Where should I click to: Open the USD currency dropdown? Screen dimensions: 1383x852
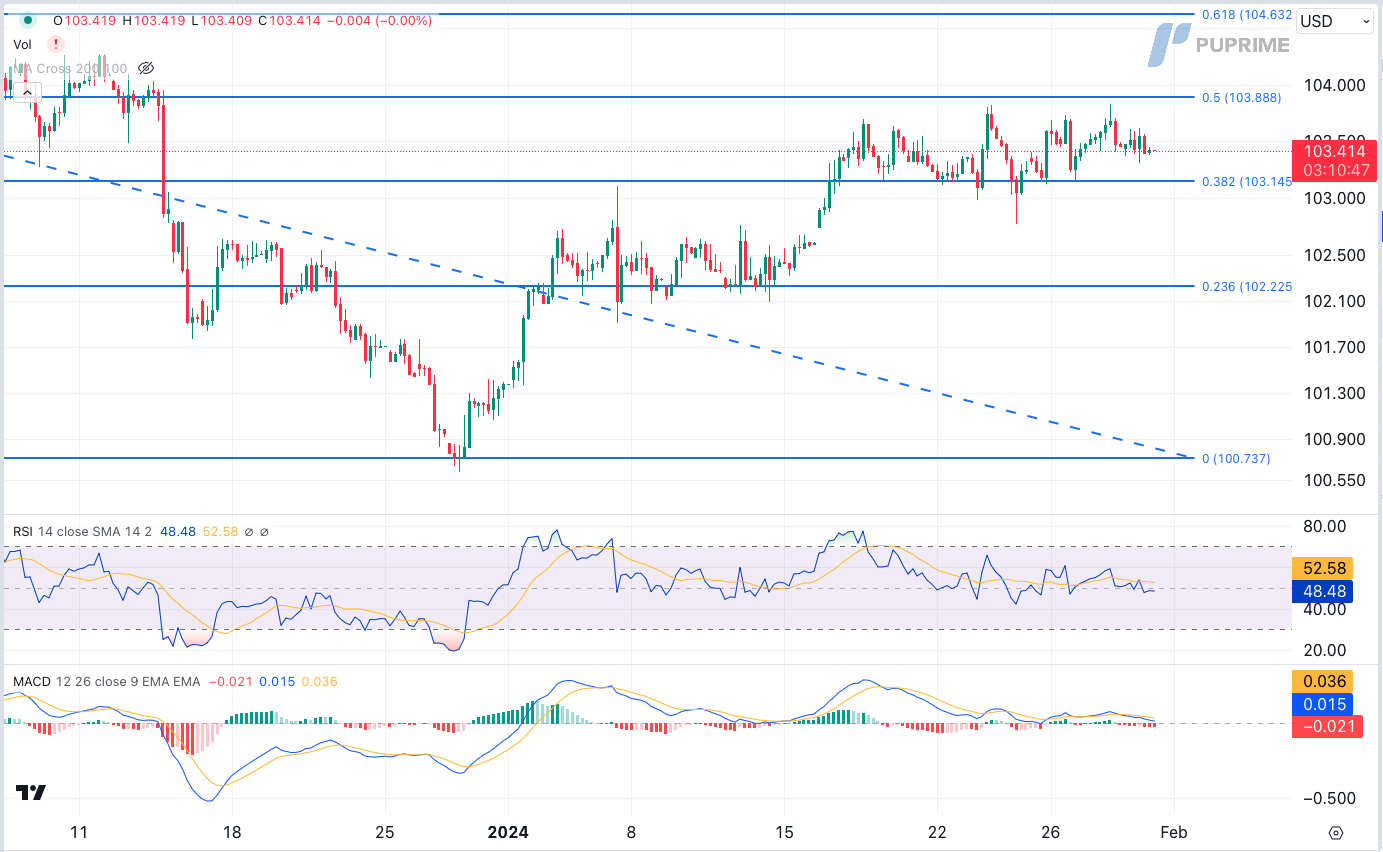1335,21
